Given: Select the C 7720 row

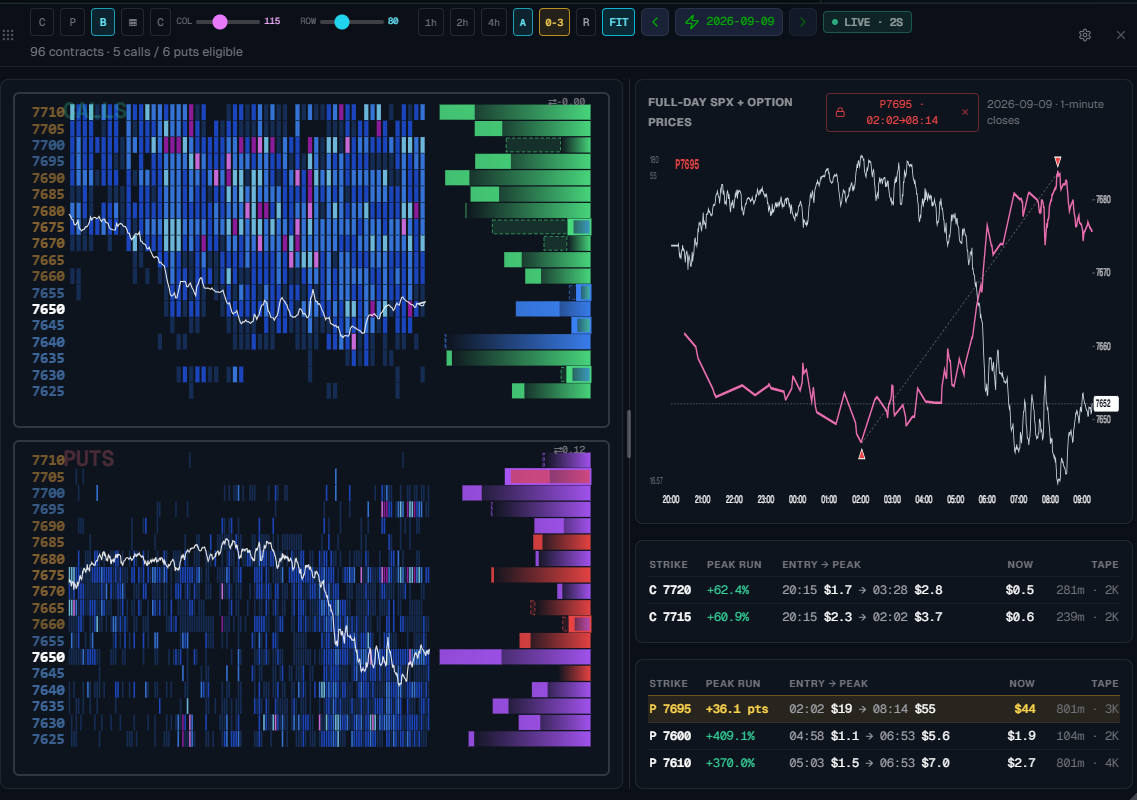Looking at the screenshot, I should (883, 590).
